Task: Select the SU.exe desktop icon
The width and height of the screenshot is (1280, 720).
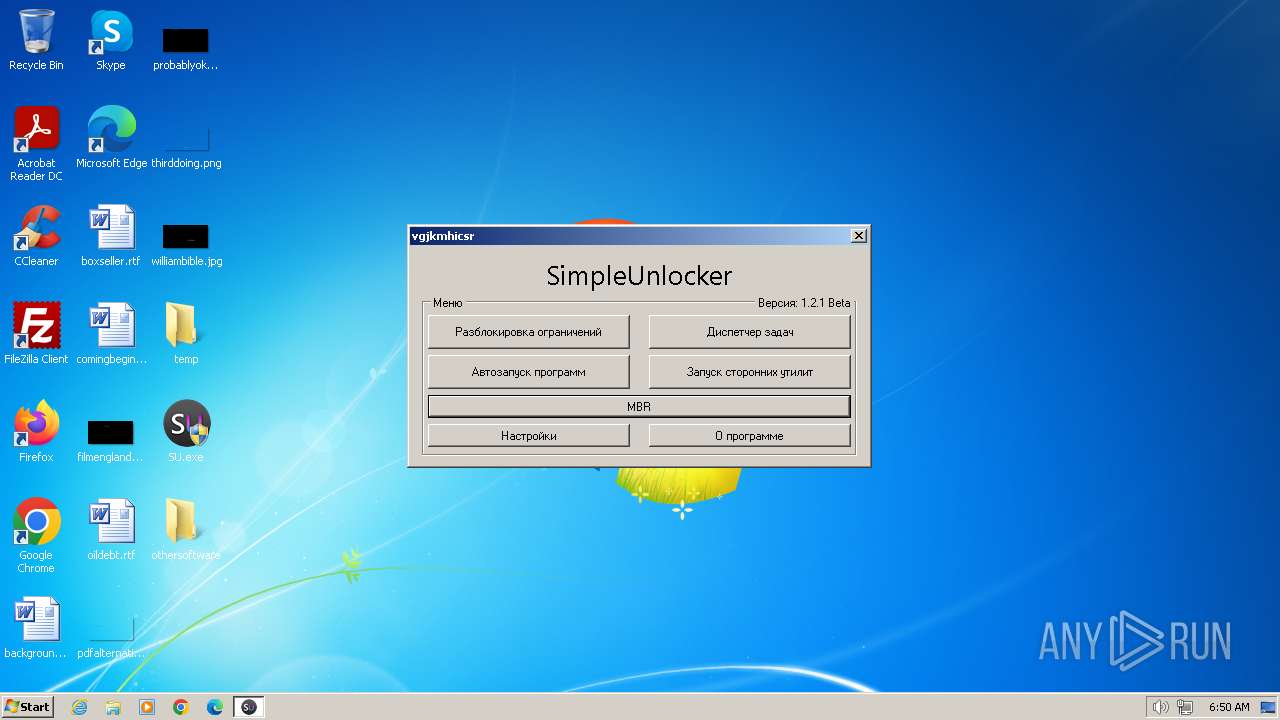Action: [186, 432]
